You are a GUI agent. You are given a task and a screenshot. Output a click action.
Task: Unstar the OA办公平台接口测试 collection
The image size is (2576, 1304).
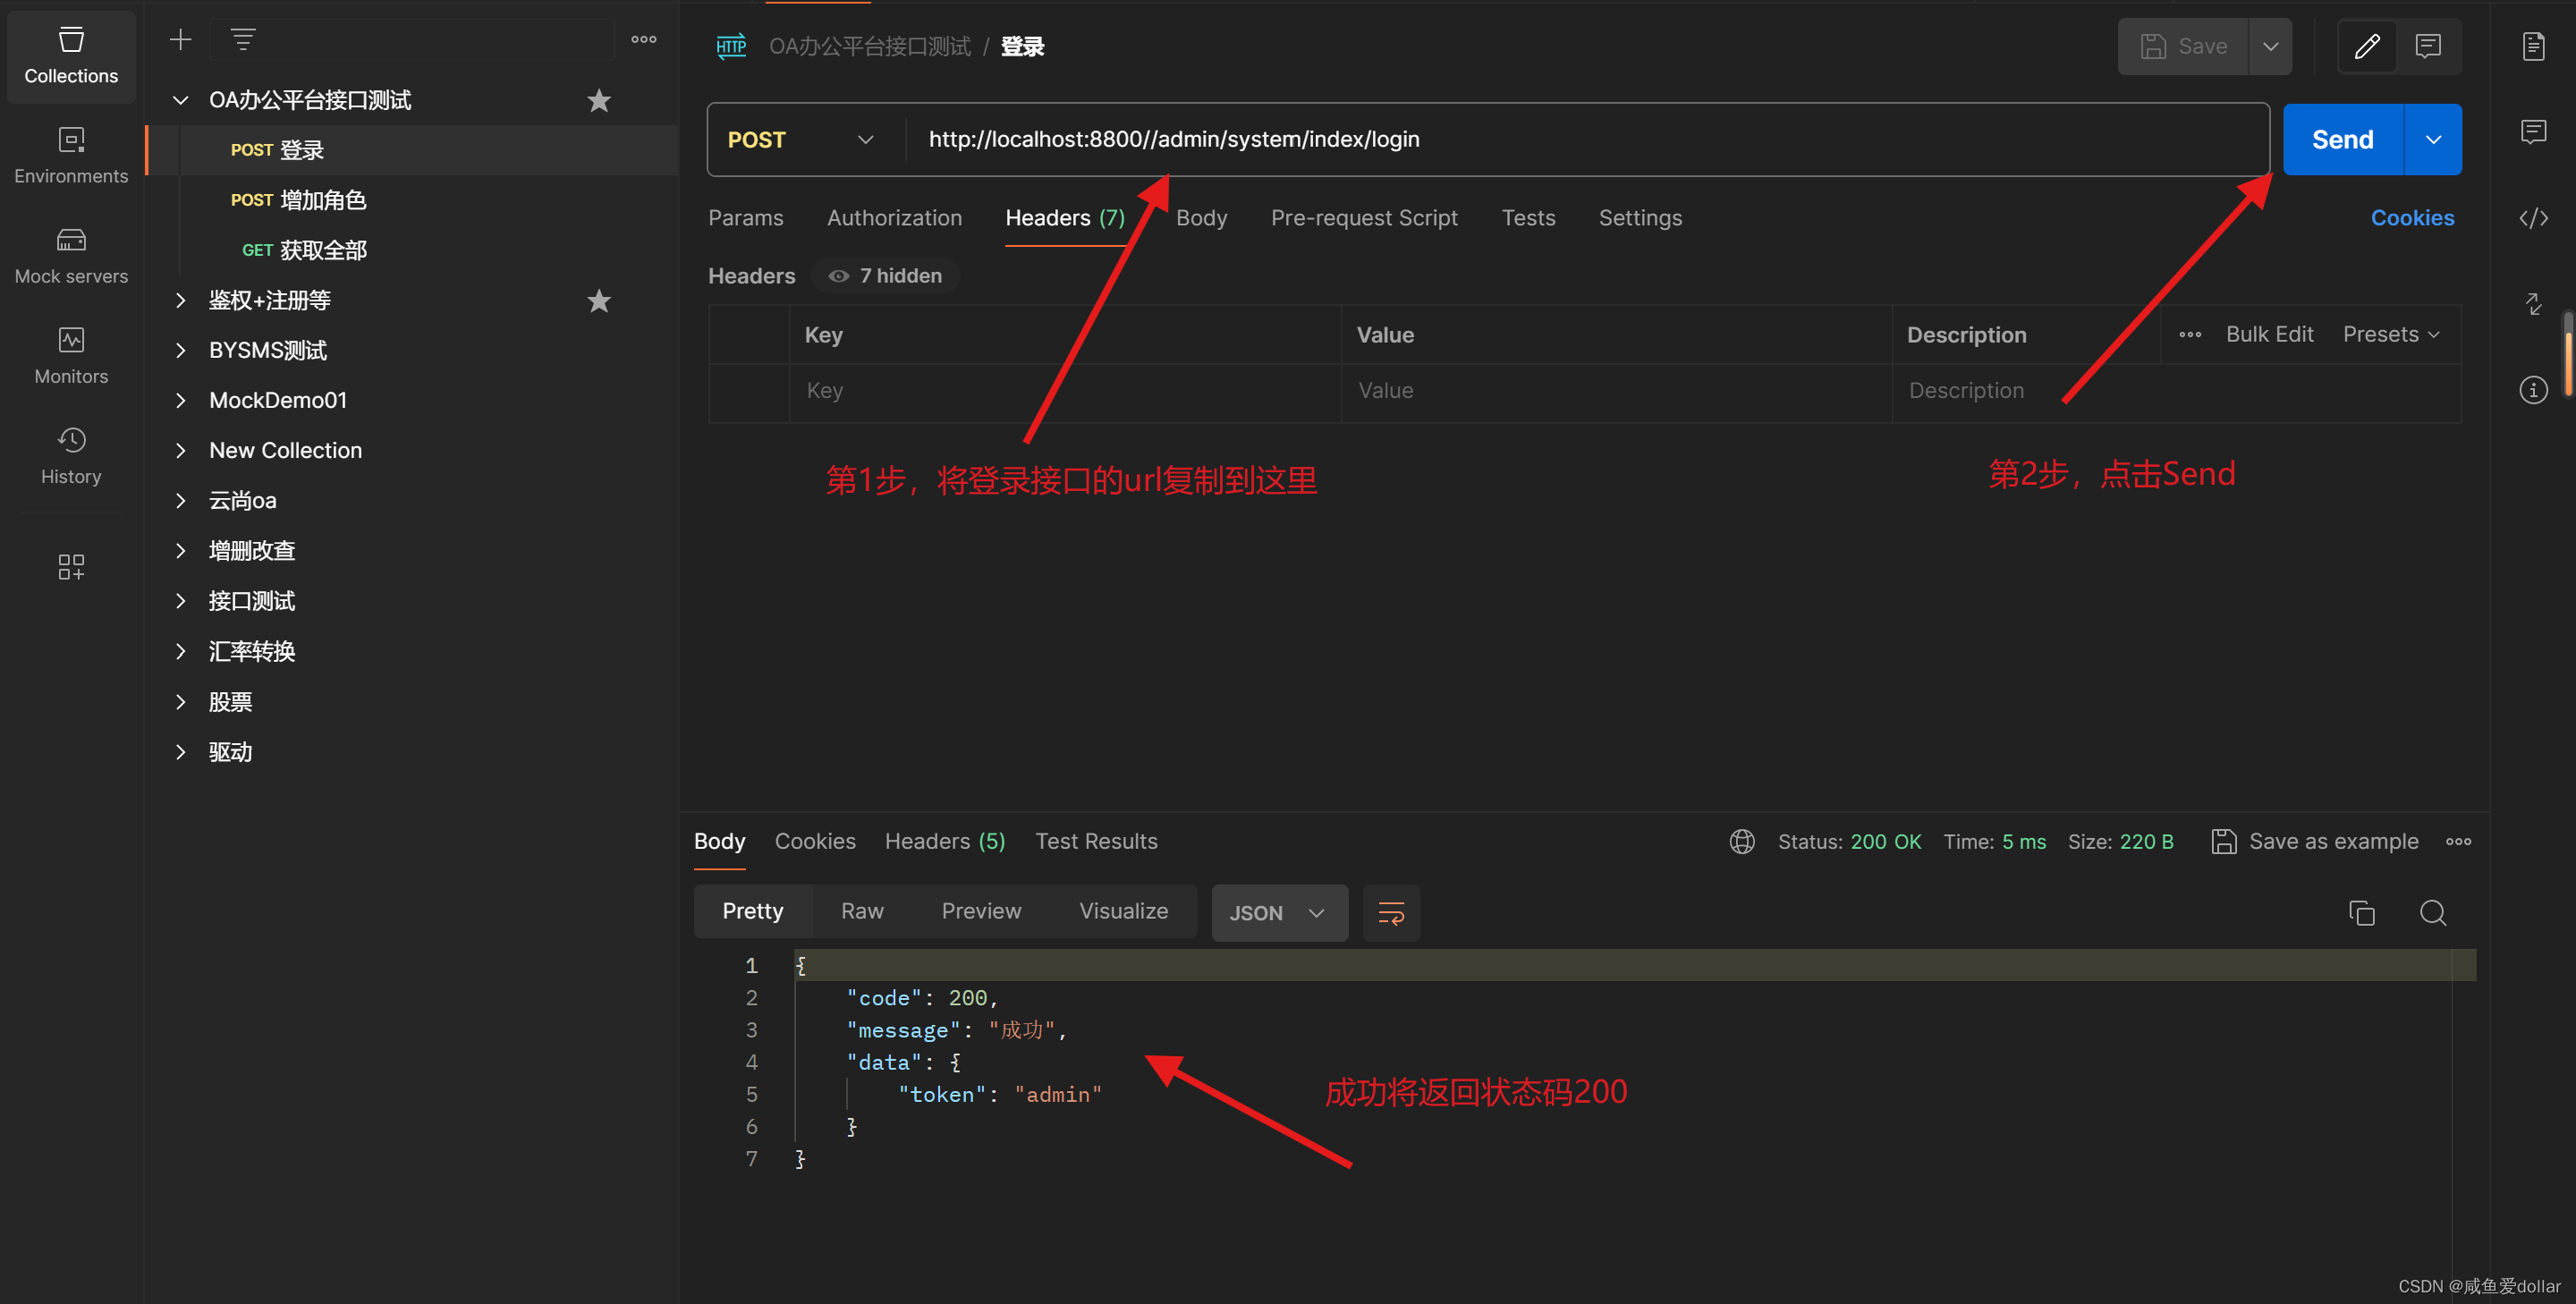[599, 100]
